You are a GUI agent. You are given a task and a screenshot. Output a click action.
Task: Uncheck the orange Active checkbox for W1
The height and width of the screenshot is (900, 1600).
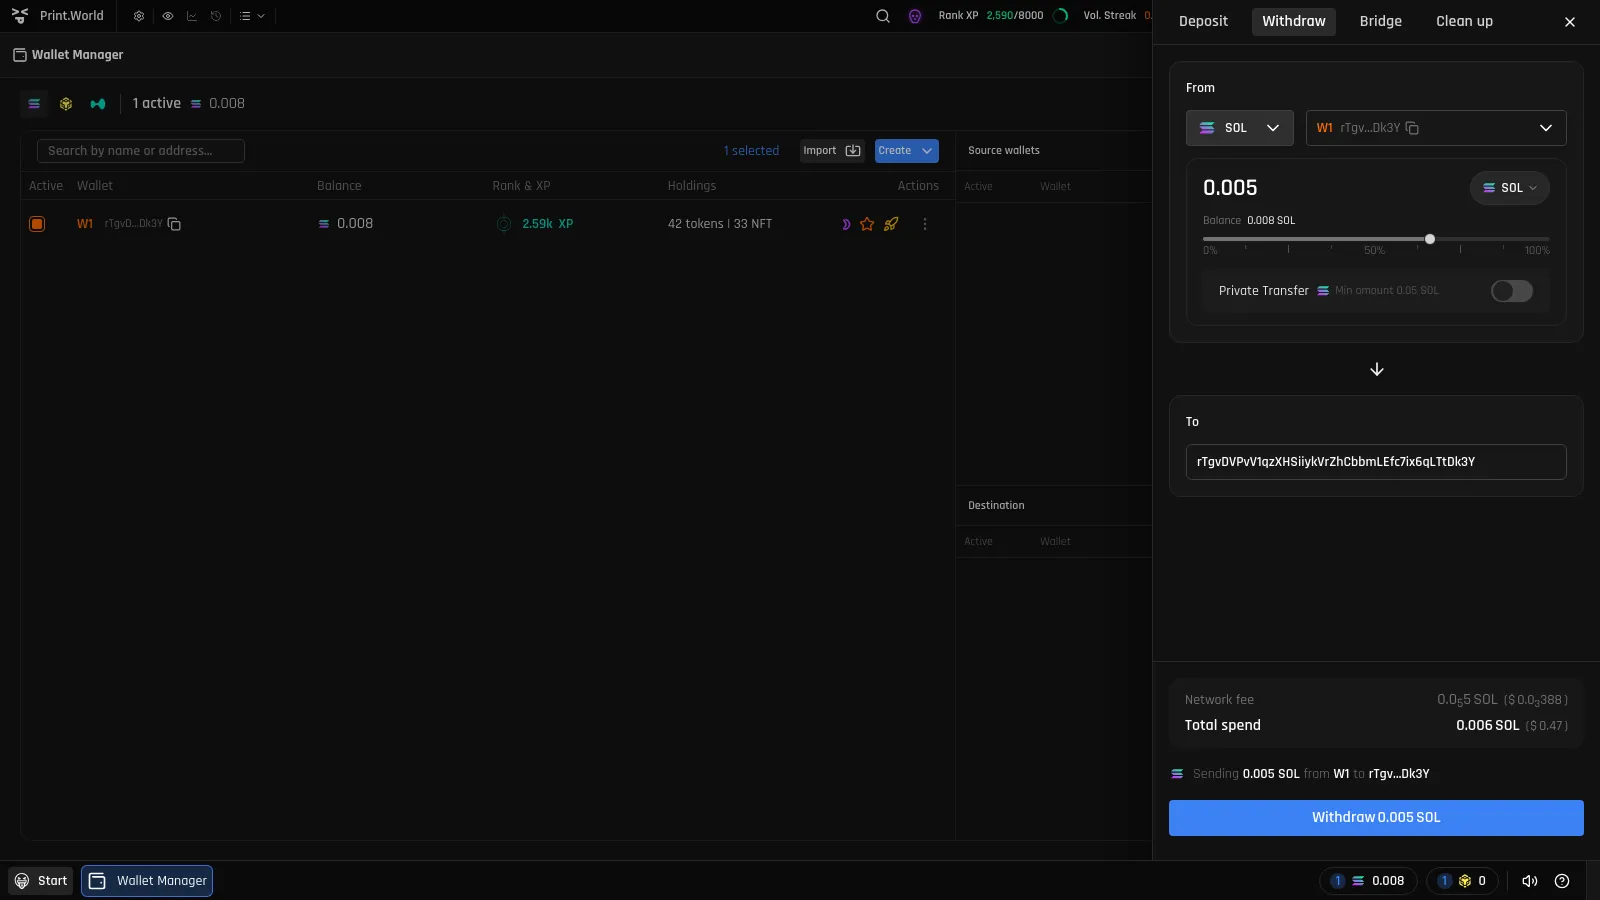coord(37,224)
